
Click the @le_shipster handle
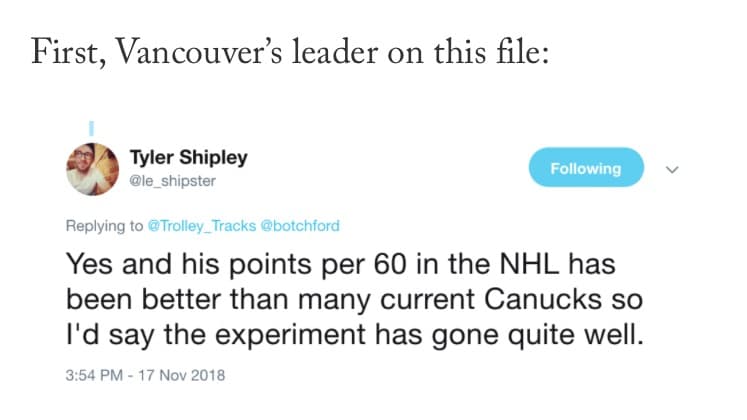172,181
